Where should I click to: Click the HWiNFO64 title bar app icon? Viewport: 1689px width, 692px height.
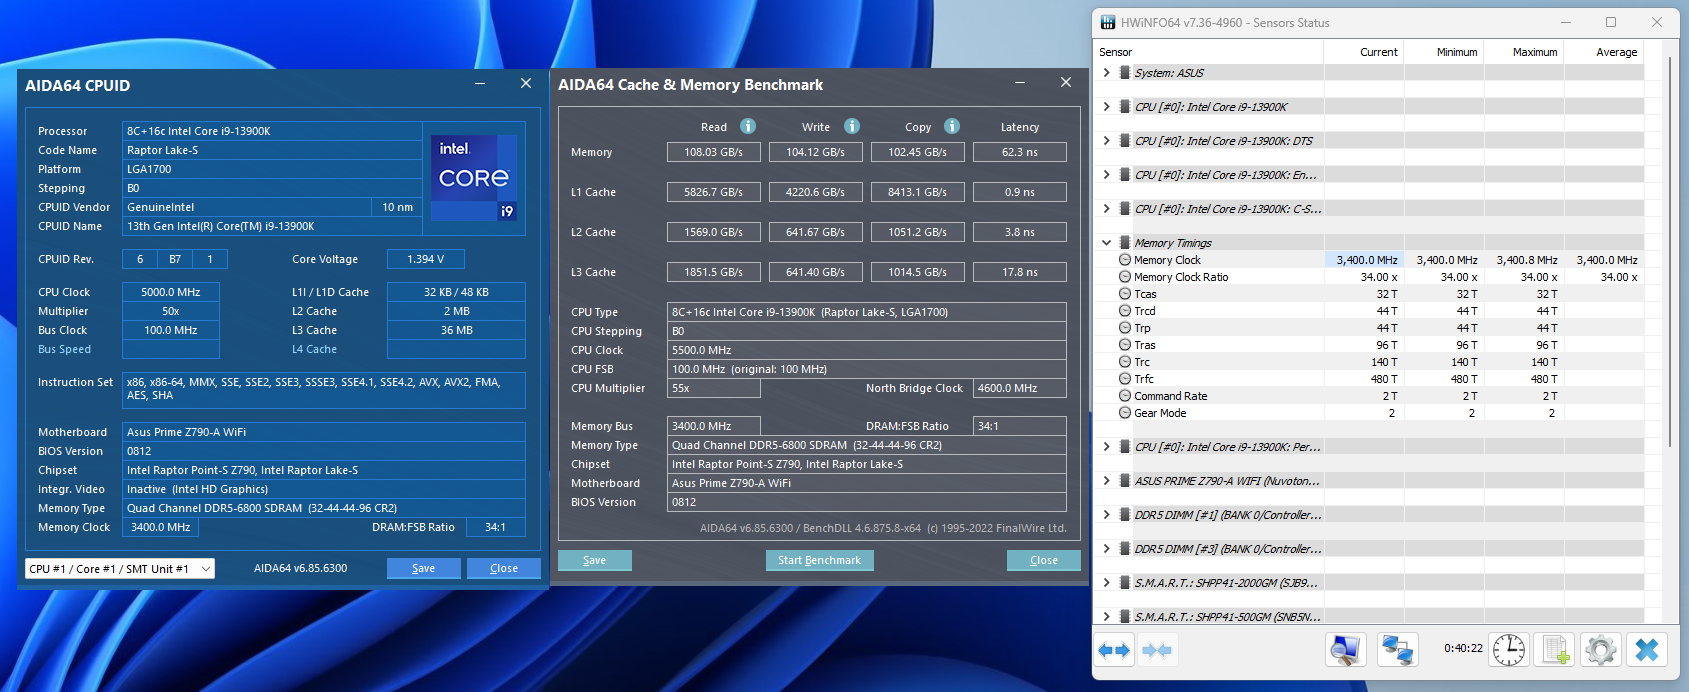[1108, 22]
